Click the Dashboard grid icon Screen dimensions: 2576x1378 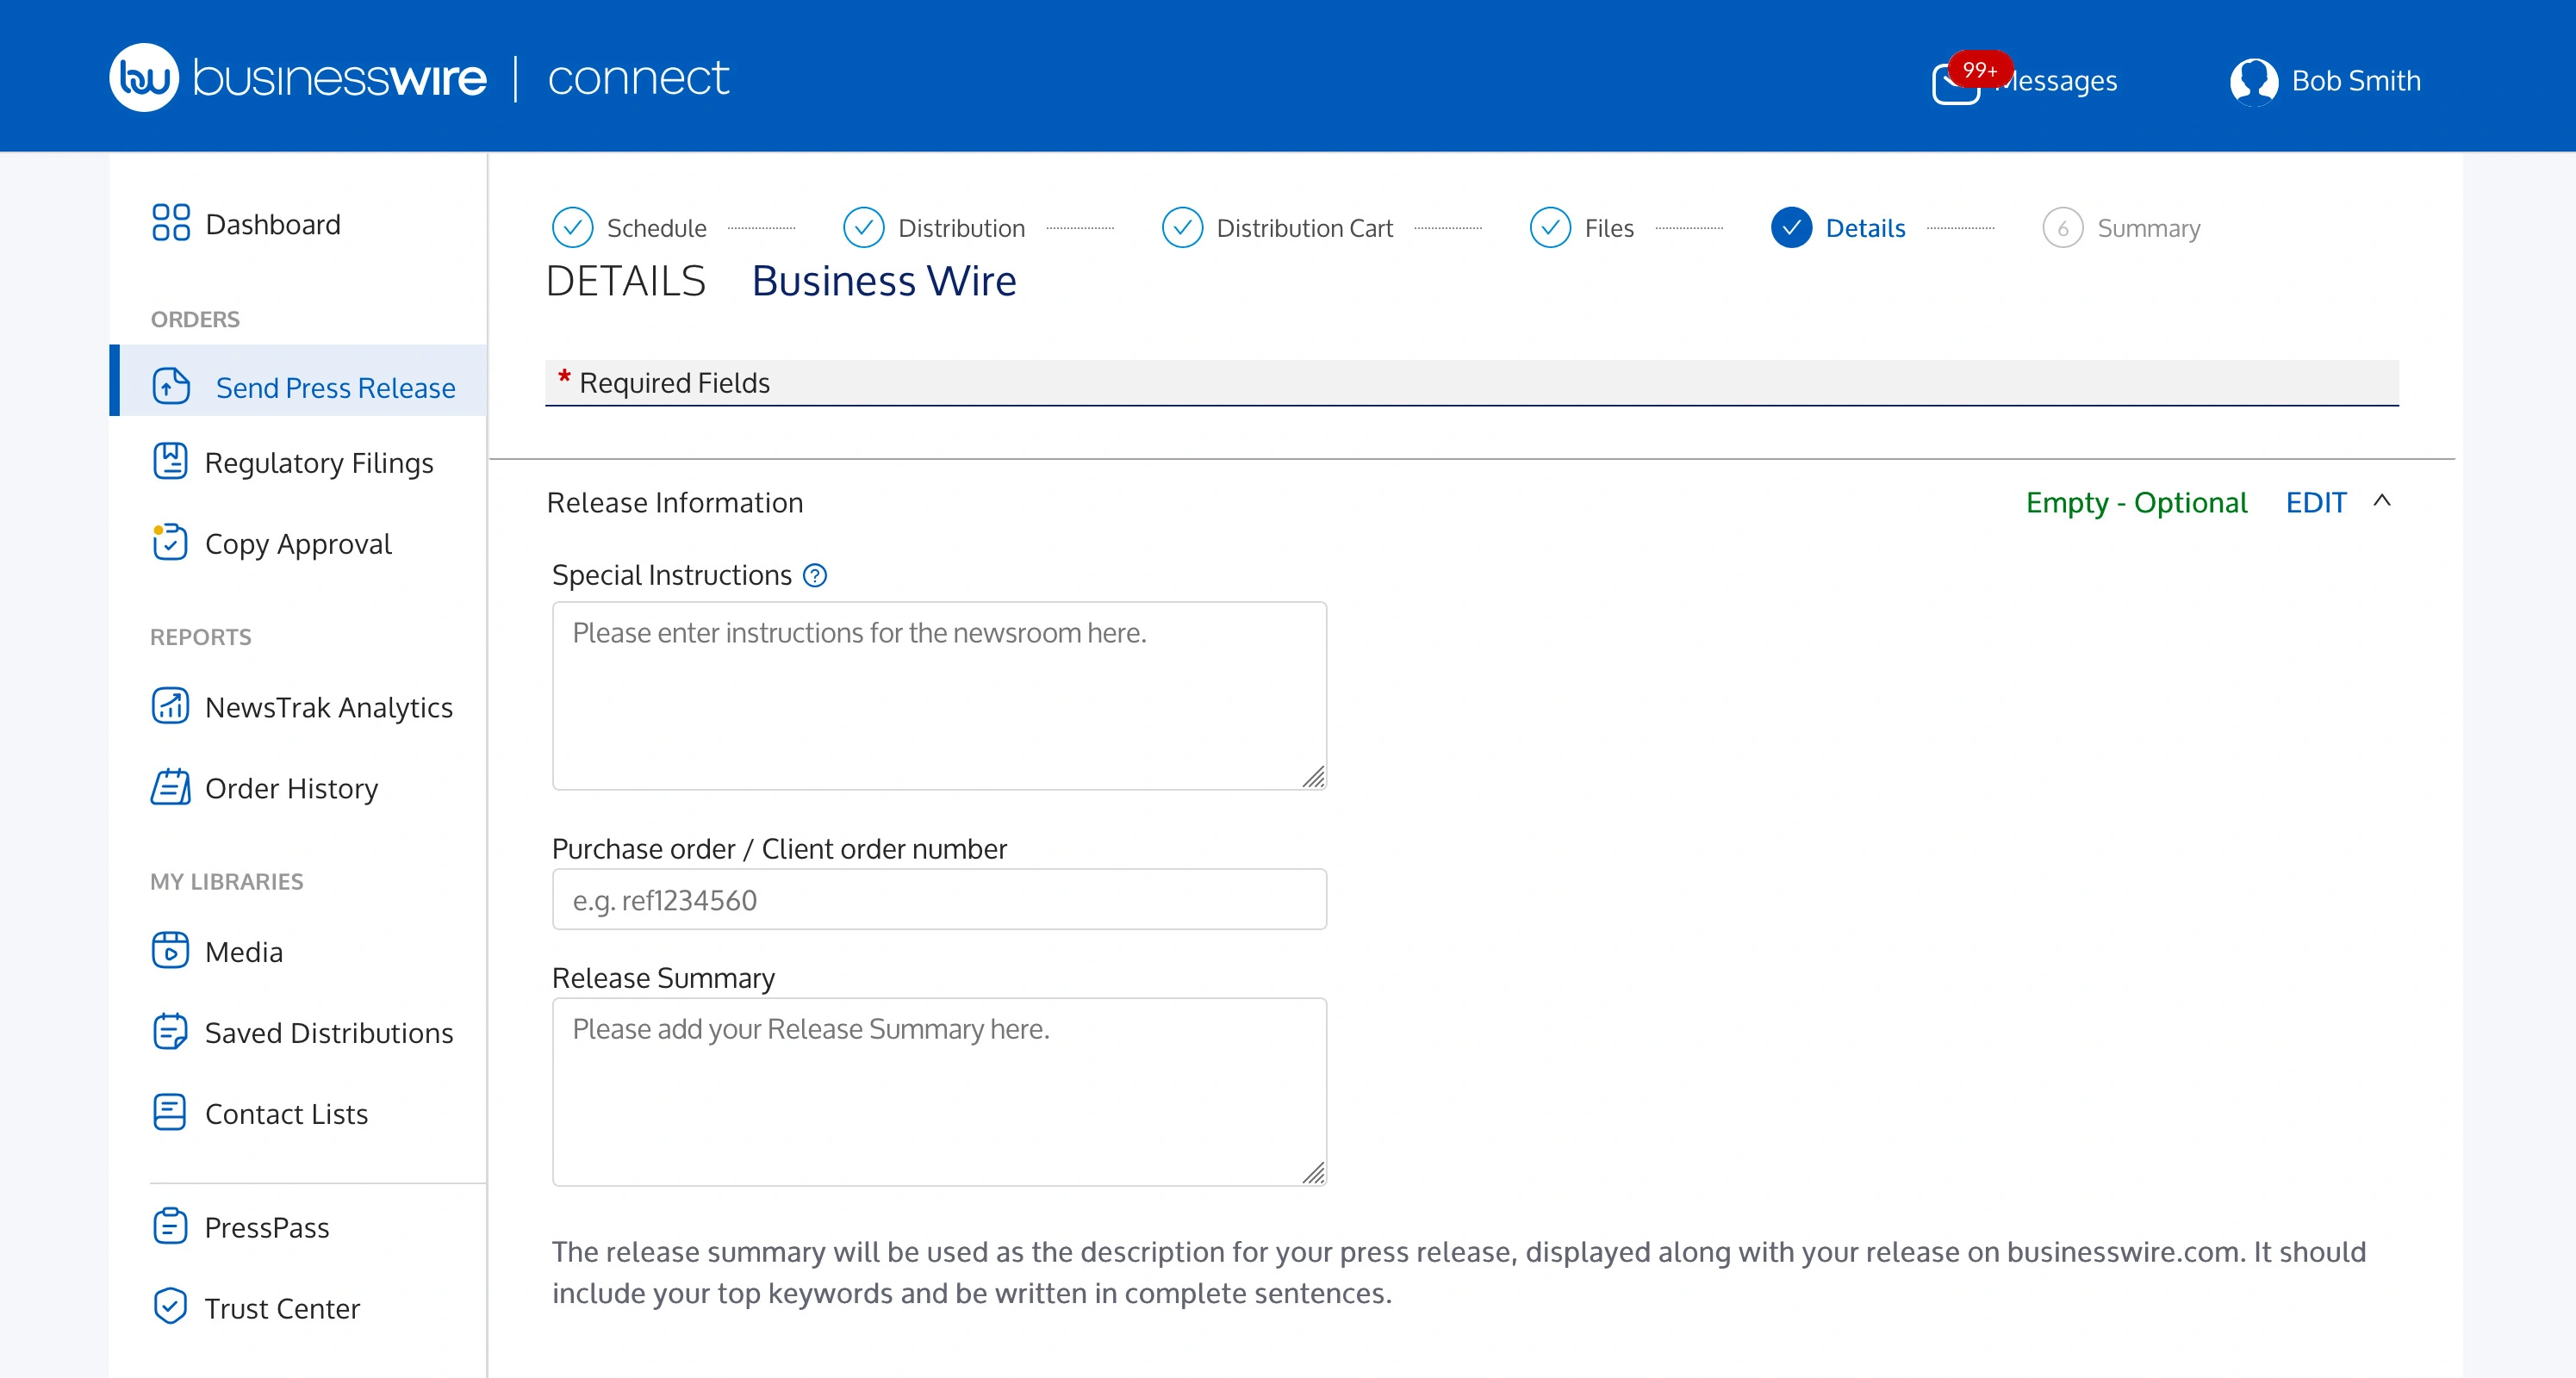pyautogui.click(x=171, y=223)
